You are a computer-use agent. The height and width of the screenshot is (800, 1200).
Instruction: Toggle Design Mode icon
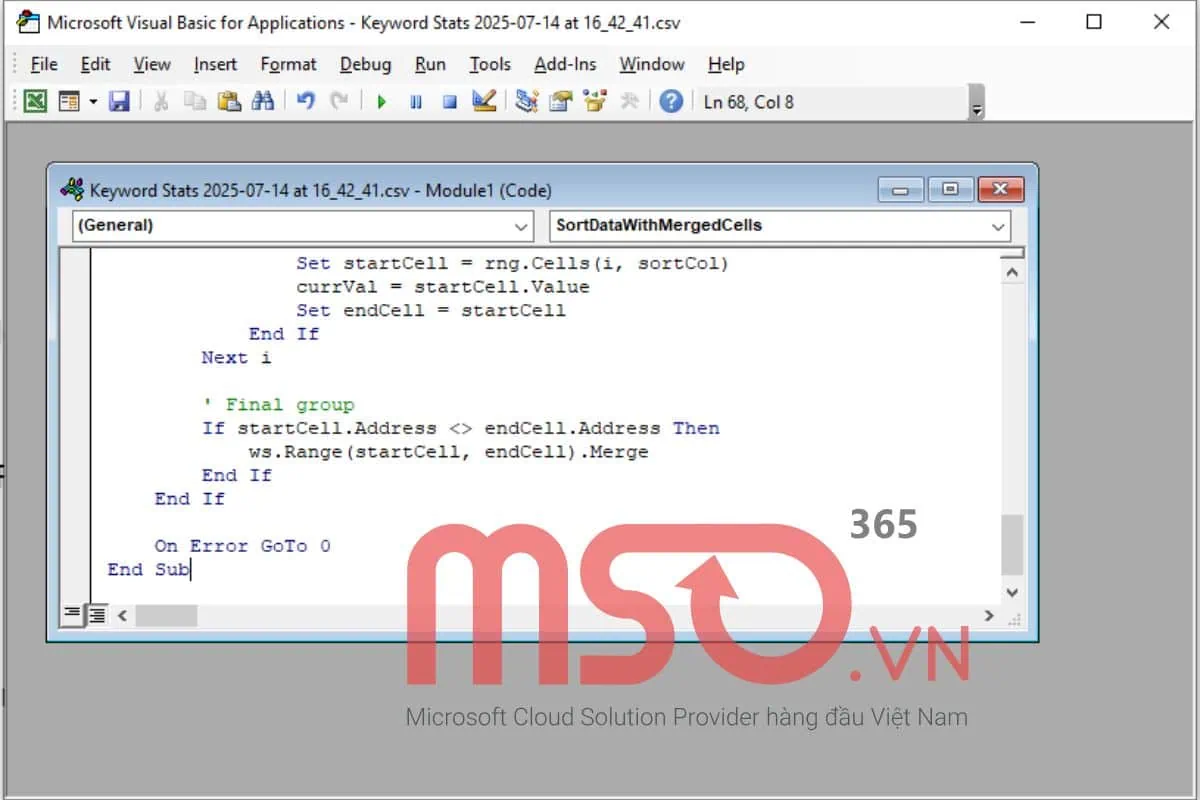point(485,101)
